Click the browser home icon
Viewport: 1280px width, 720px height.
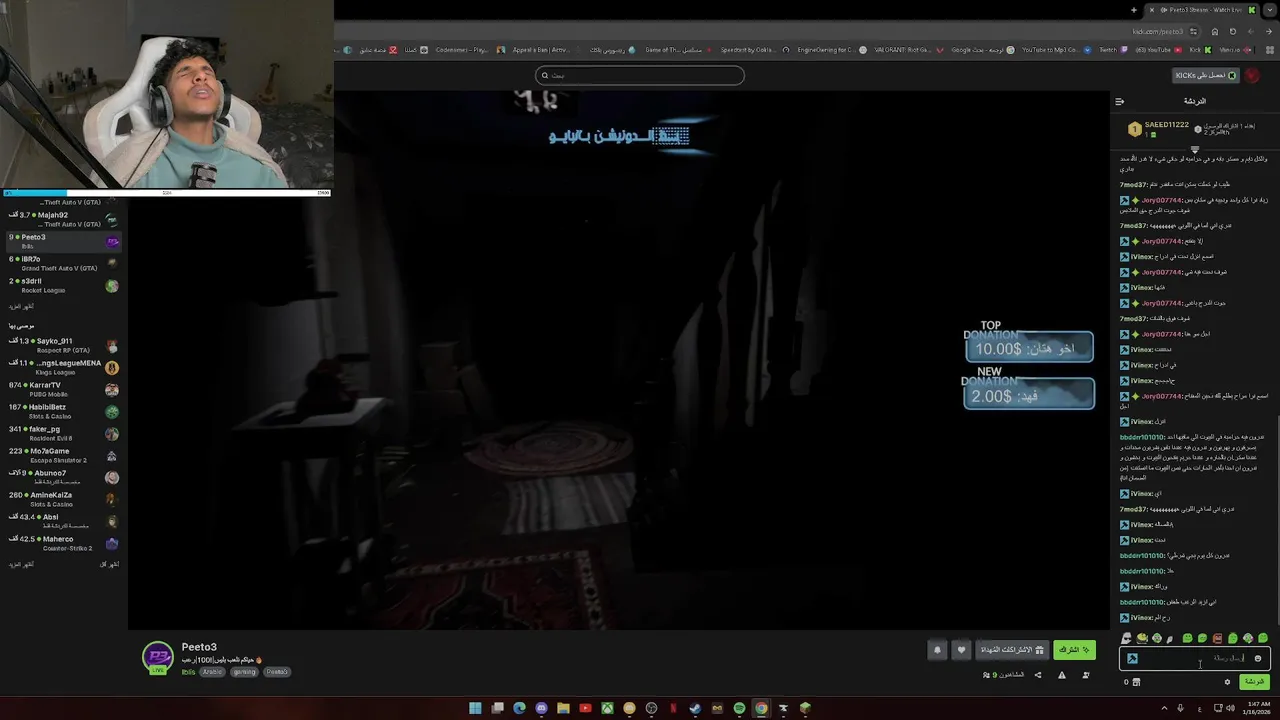pos(1215,32)
